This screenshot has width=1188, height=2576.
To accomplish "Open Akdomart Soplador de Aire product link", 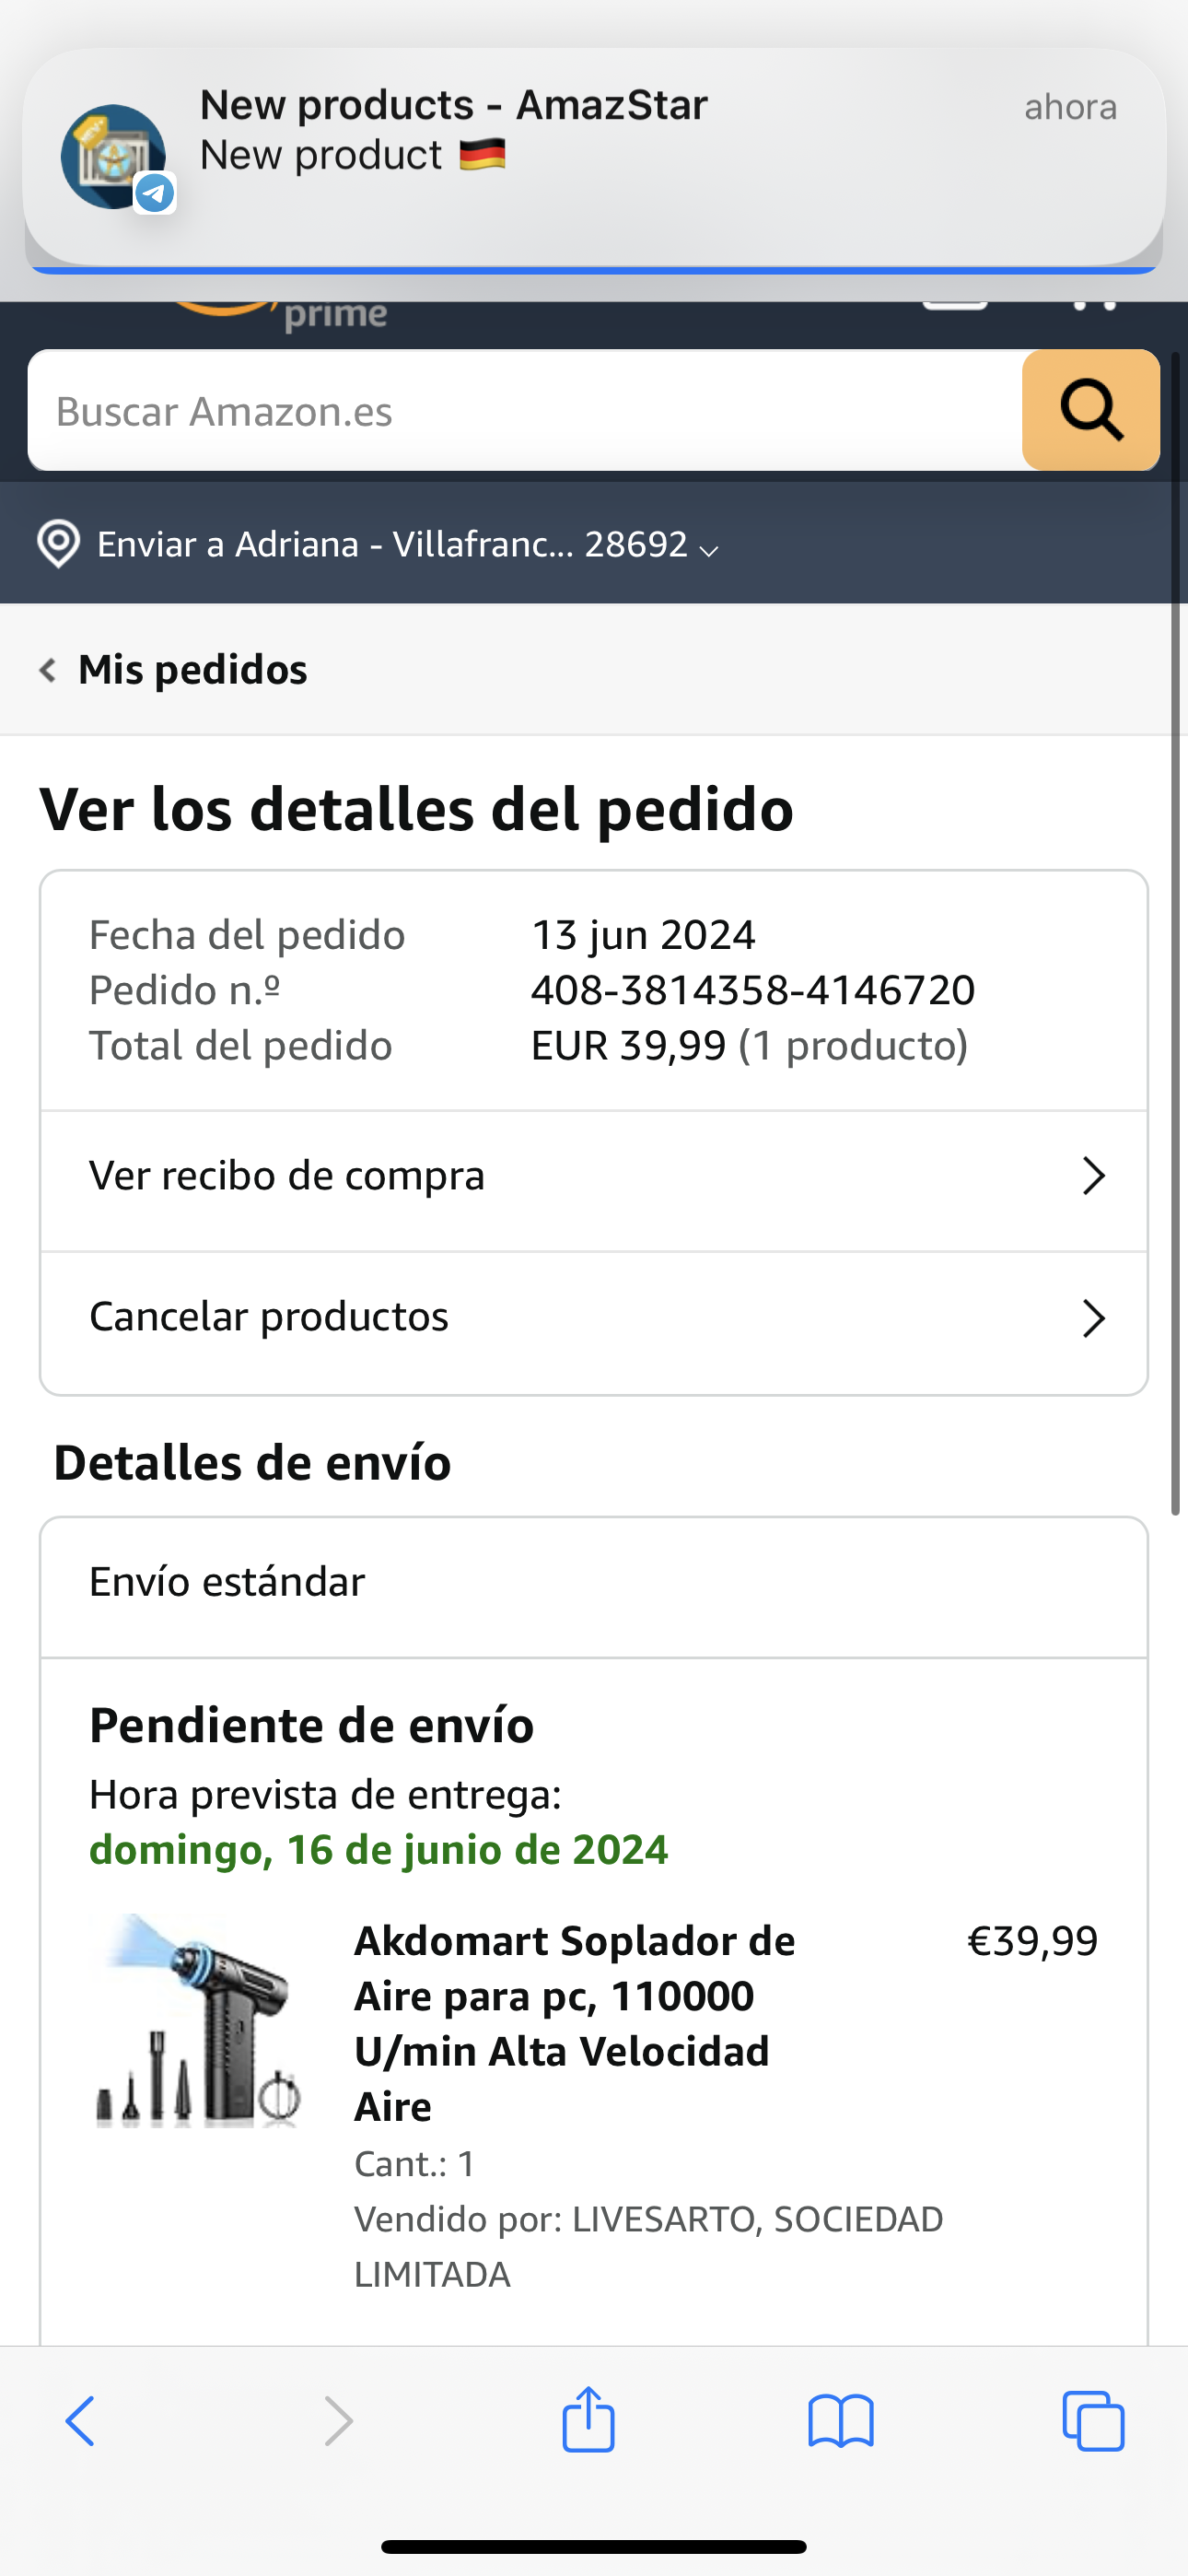I will (575, 2021).
